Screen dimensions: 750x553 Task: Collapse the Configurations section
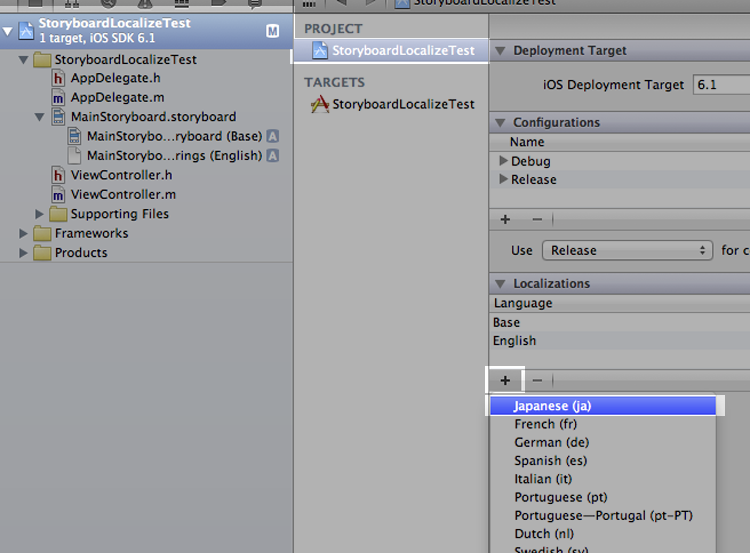500,123
